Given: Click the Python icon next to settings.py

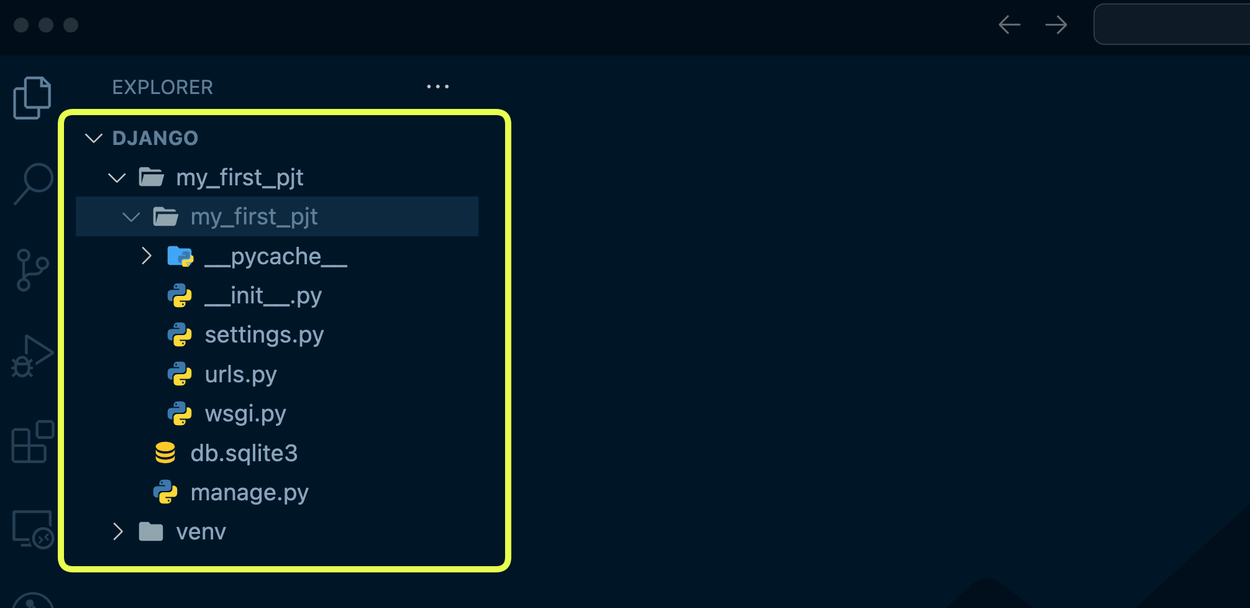Looking at the screenshot, I should 181,334.
